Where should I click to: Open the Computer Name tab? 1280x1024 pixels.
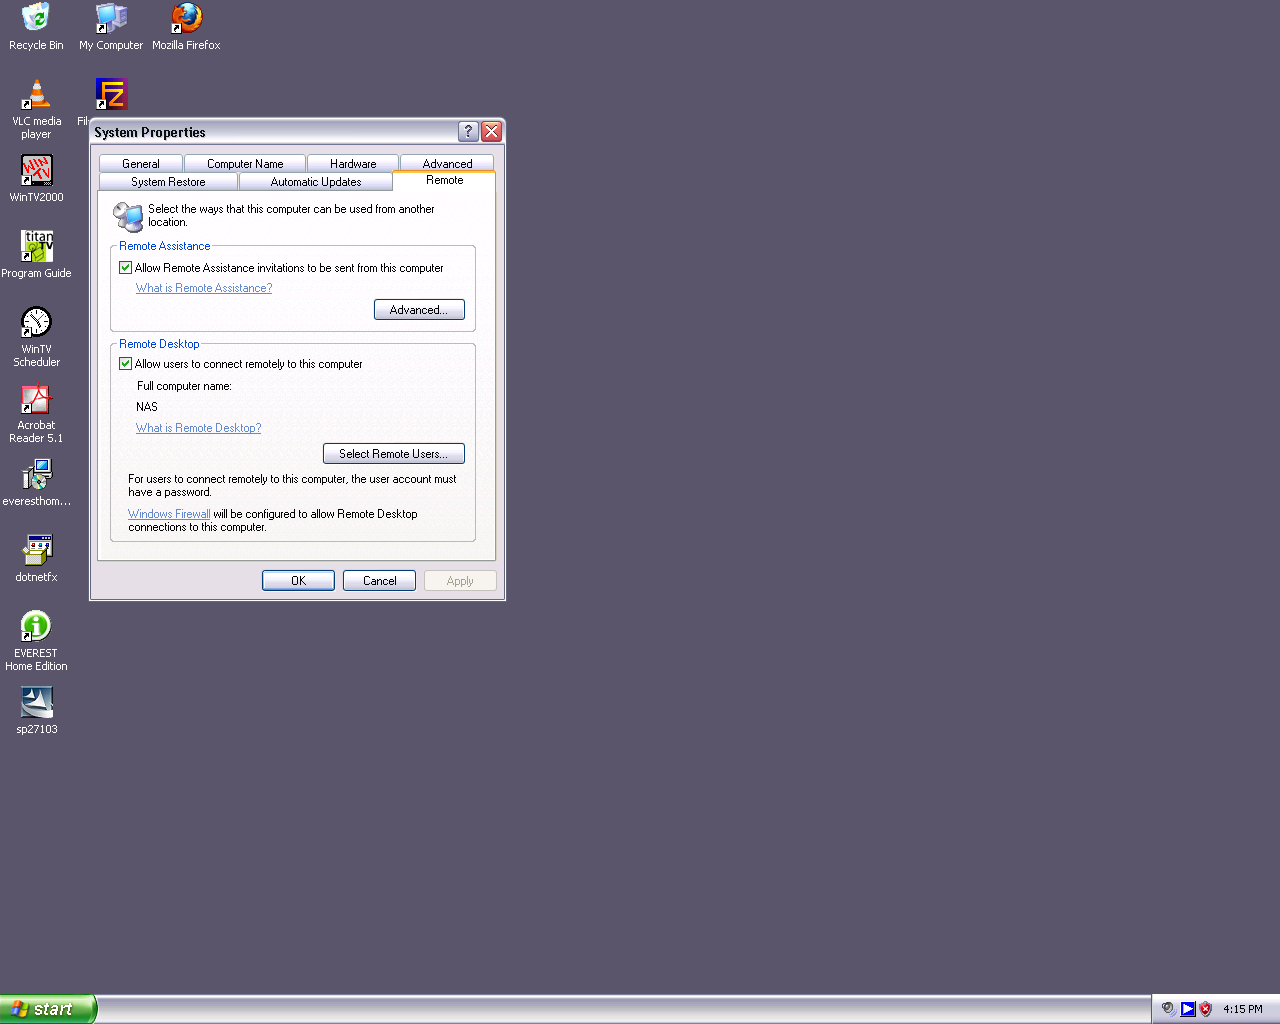(245, 164)
